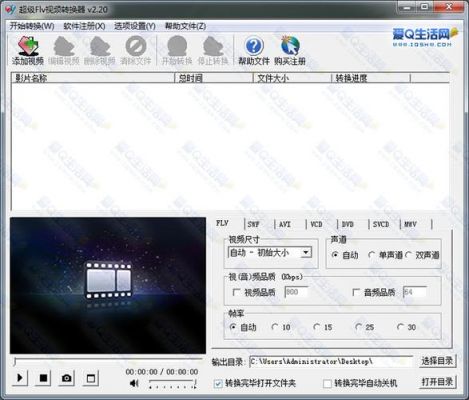The height and width of the screenshot is (400, 469).
Task: Click the 文件大小 column header
Action: pos(292,78)
